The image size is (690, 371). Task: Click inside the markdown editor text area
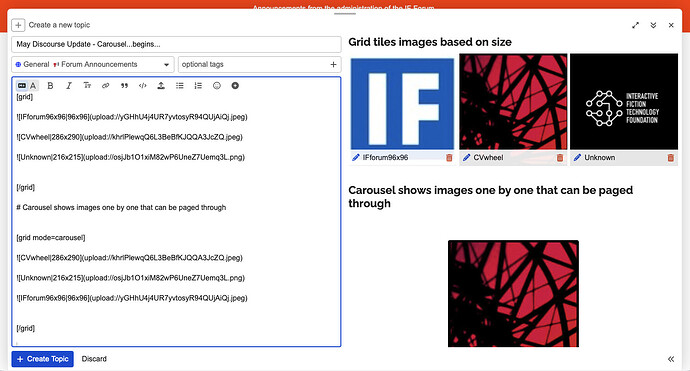[176, 219]
